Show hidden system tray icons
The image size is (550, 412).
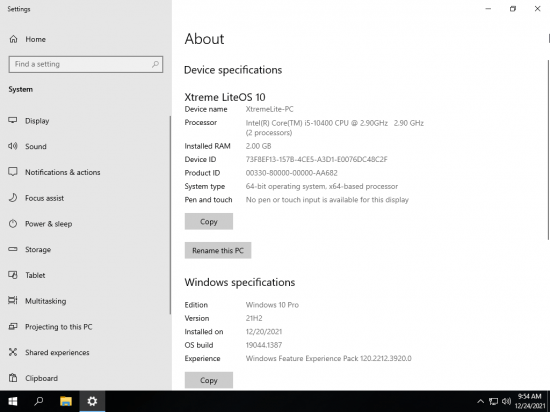[481, 401]
